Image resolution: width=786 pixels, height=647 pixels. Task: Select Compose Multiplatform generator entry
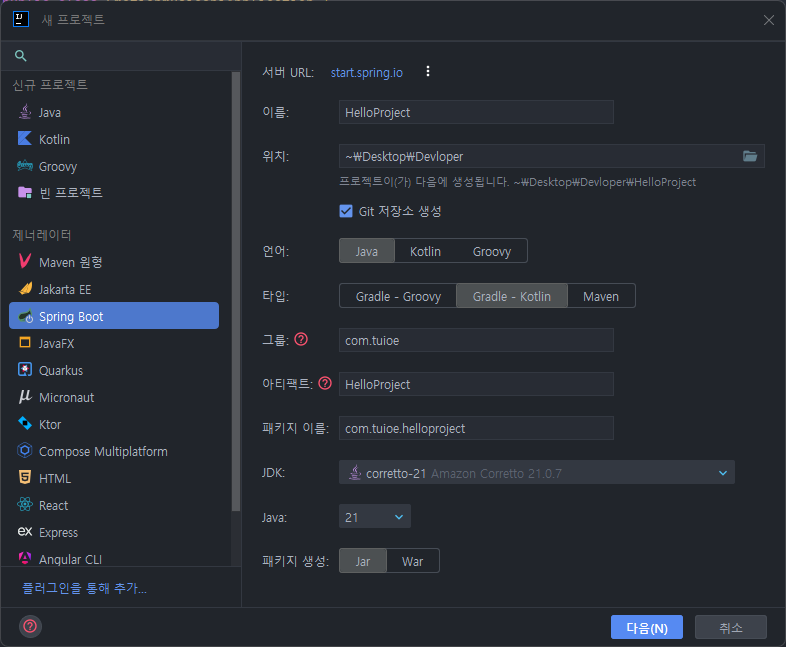[114, 451]
